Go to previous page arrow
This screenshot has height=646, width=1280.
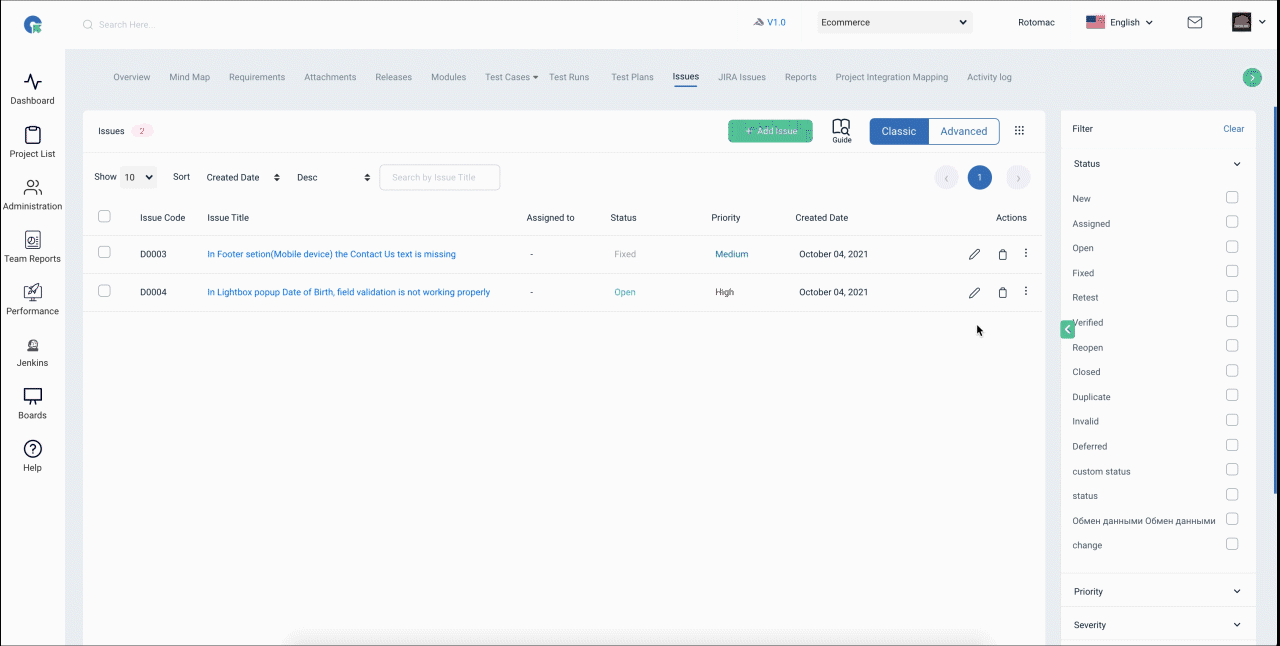point(946,178)
